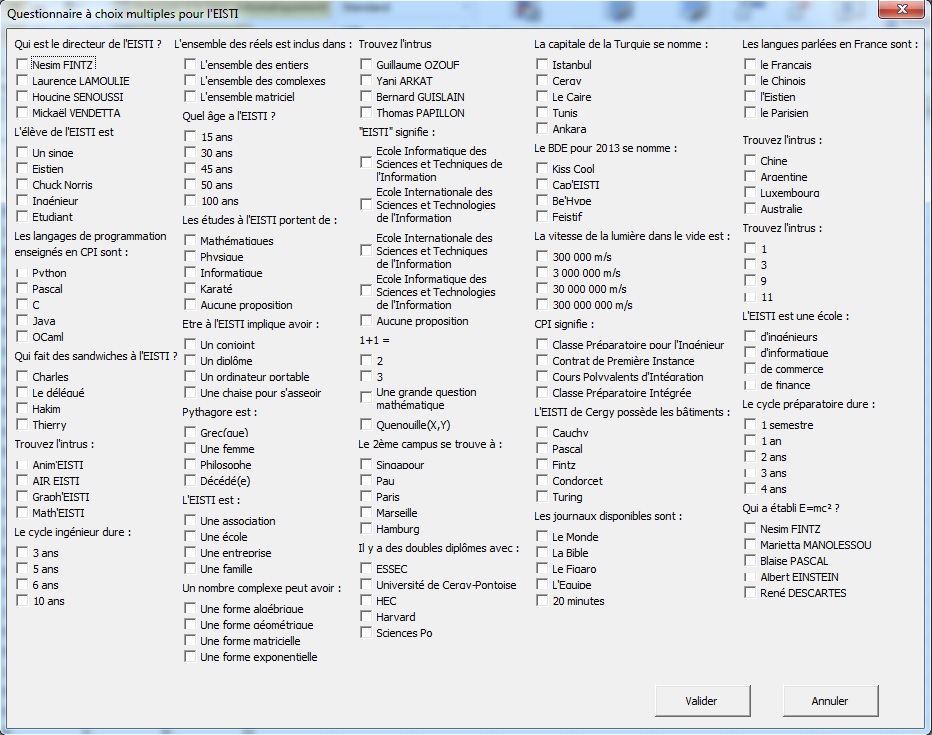Check Ankara as Turkey's capital
This screenshot has width=932, height=735.
(542, 129)
